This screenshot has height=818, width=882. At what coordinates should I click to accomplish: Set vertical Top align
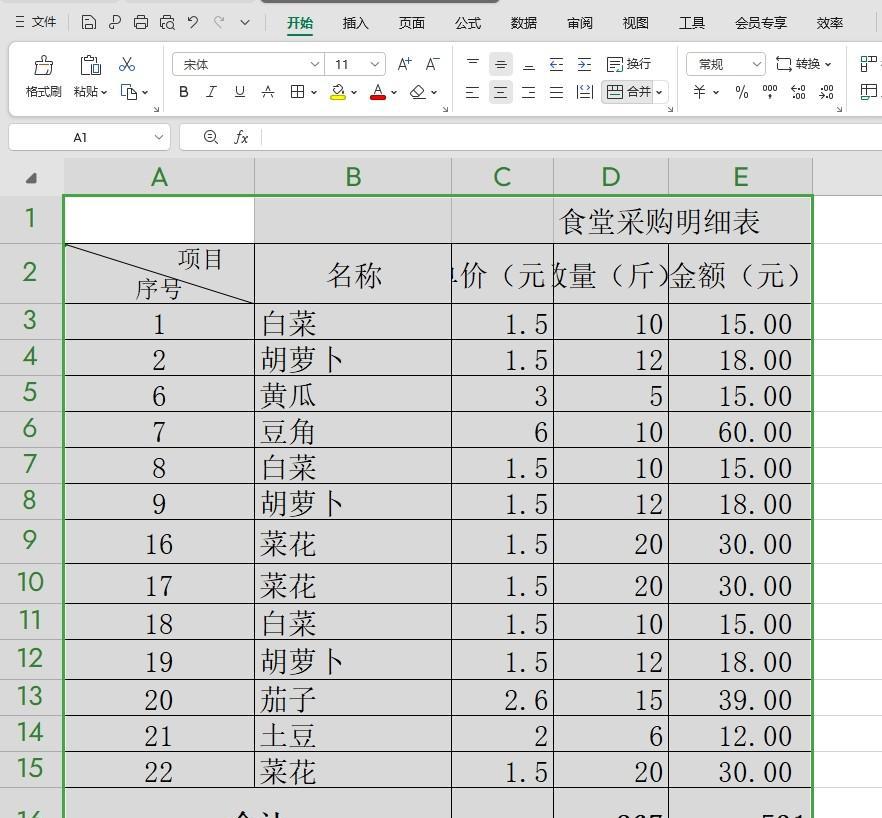point(473,64)
